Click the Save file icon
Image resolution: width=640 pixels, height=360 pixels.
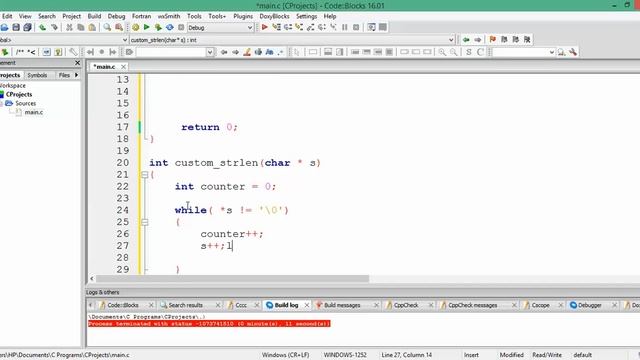pos(16,27)
